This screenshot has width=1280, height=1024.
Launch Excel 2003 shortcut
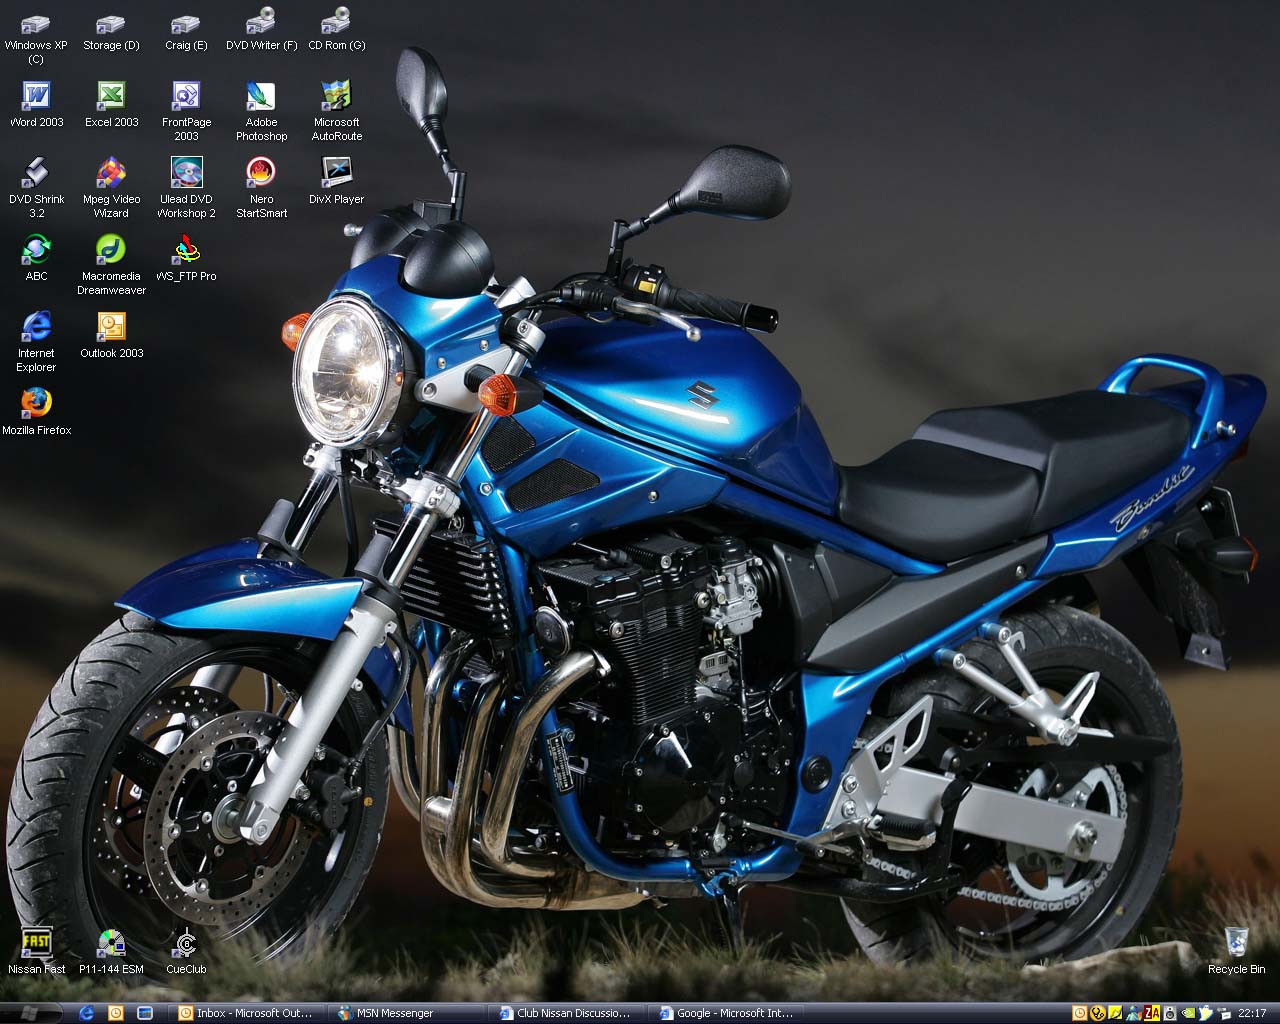tap(111, 104)
